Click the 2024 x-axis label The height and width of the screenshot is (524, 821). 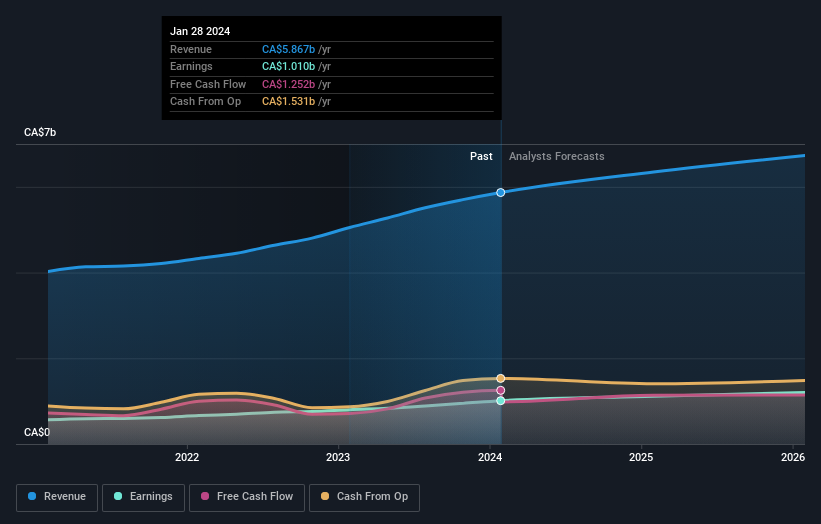(x=490, y=458)
